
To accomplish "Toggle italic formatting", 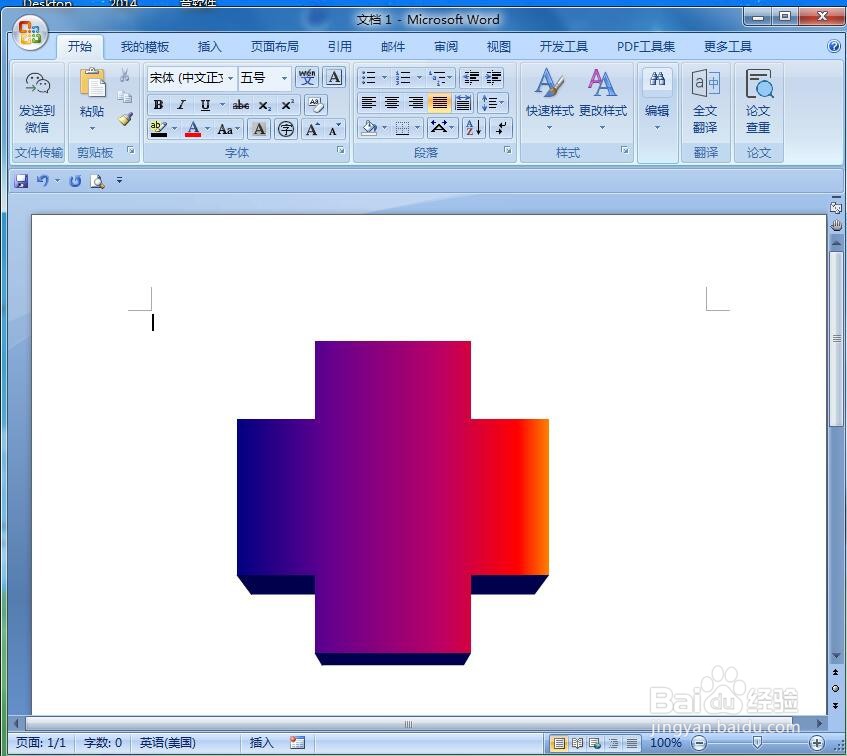I will [x=182, y=105].
